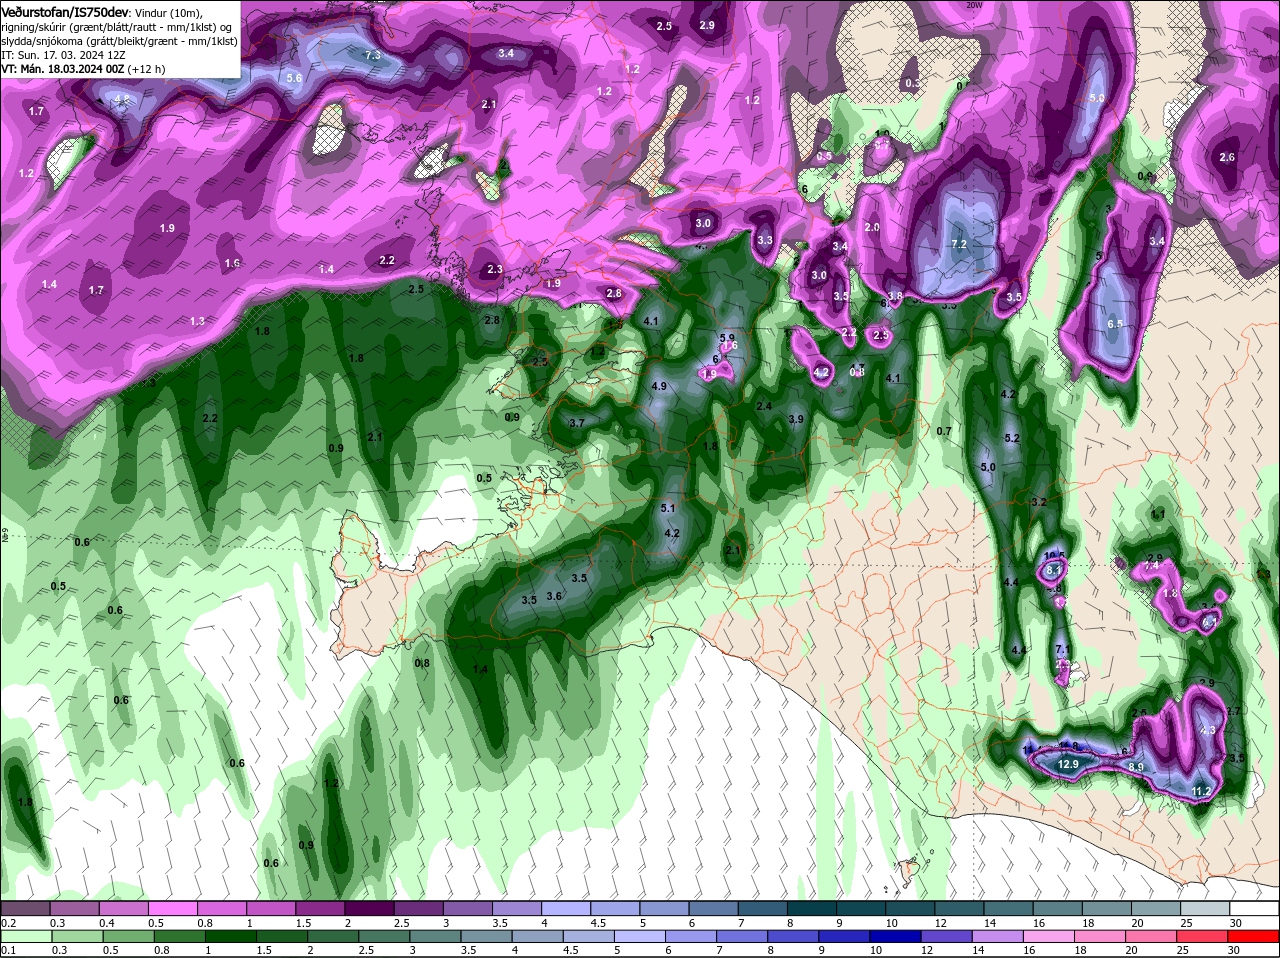Click the 8.9 value on the map
This screenshot has width=1280, height=958.
pyautogui.click(x=1136, y=767)
